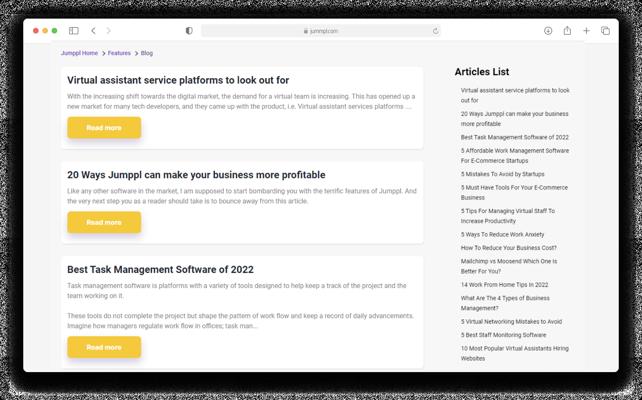This screenshot has width=642, height=400.
Task: Open '5 Mistakes To Avoid by Startups' link
Action: click(502, 174)
